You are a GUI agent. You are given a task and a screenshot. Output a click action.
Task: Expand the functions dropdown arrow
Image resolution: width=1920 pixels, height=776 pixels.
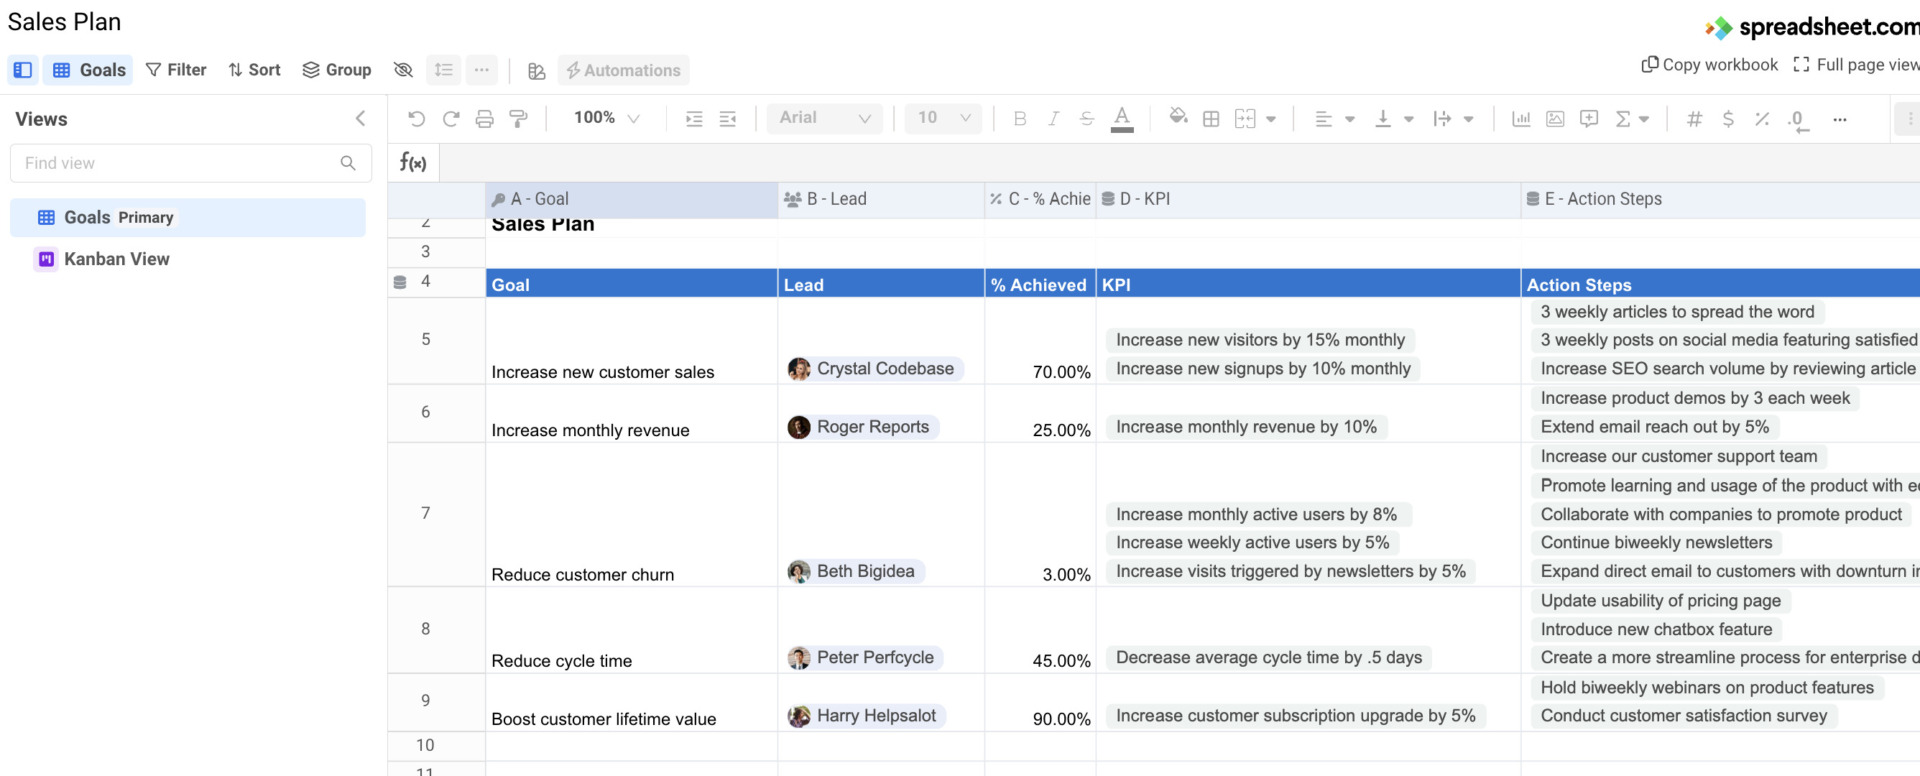point(1645,119)
